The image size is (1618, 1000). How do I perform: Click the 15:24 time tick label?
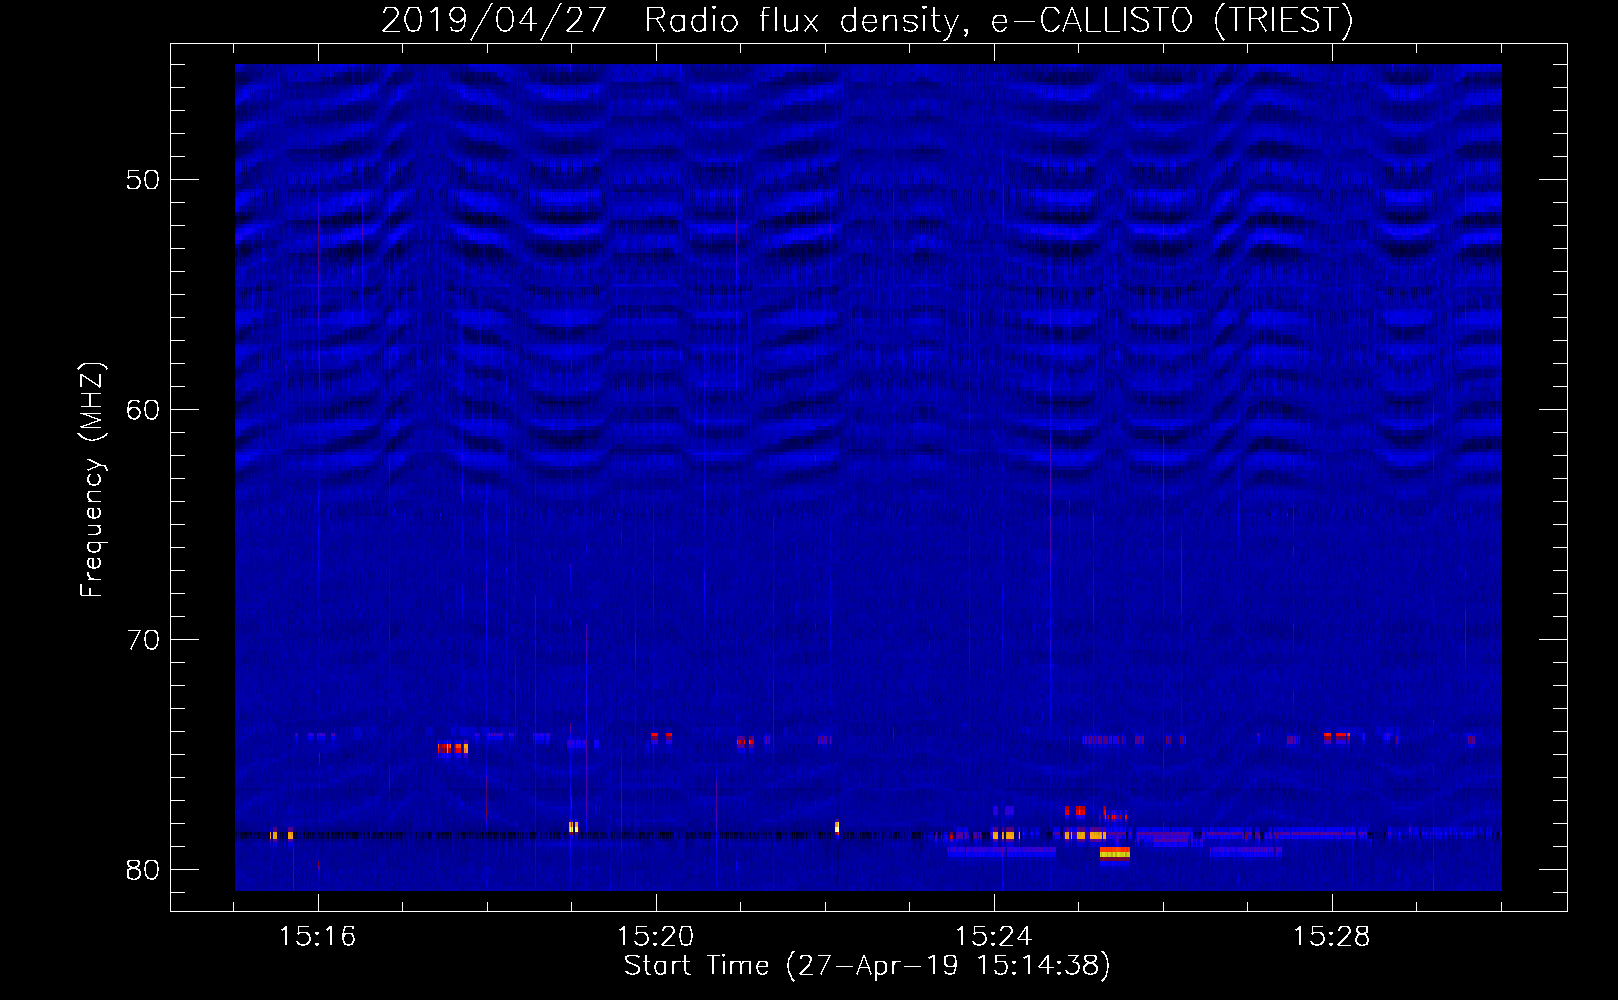tap(993, 937)
